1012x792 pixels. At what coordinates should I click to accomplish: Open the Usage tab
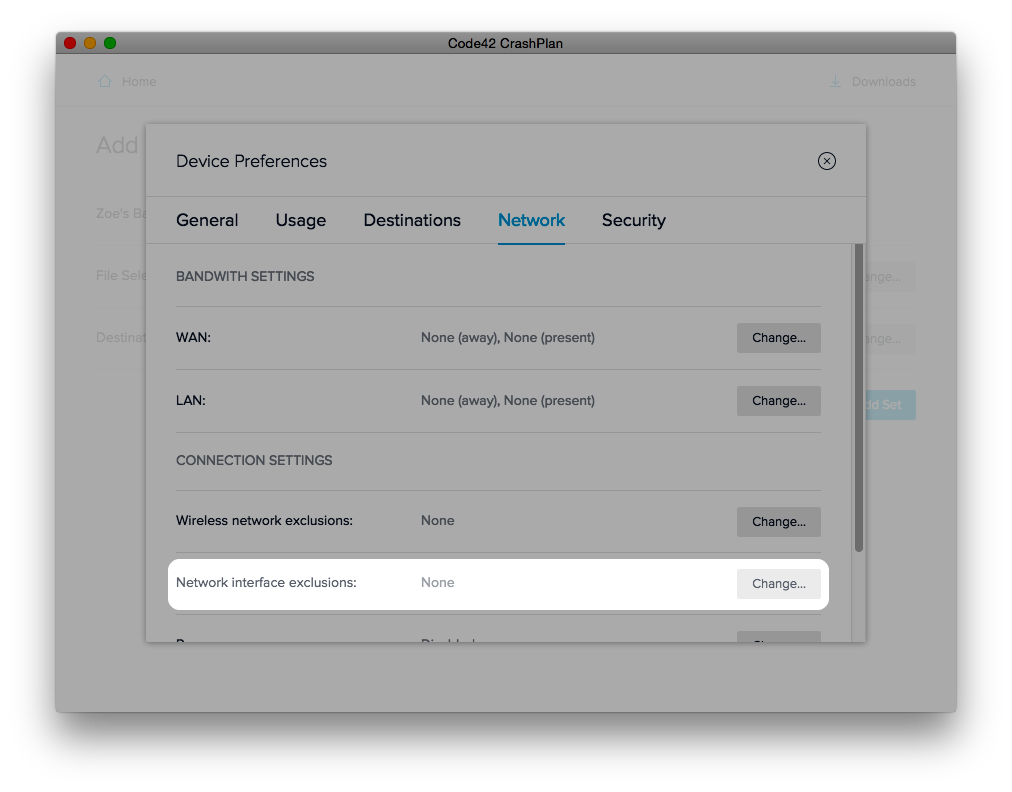(x=300, y=220)
